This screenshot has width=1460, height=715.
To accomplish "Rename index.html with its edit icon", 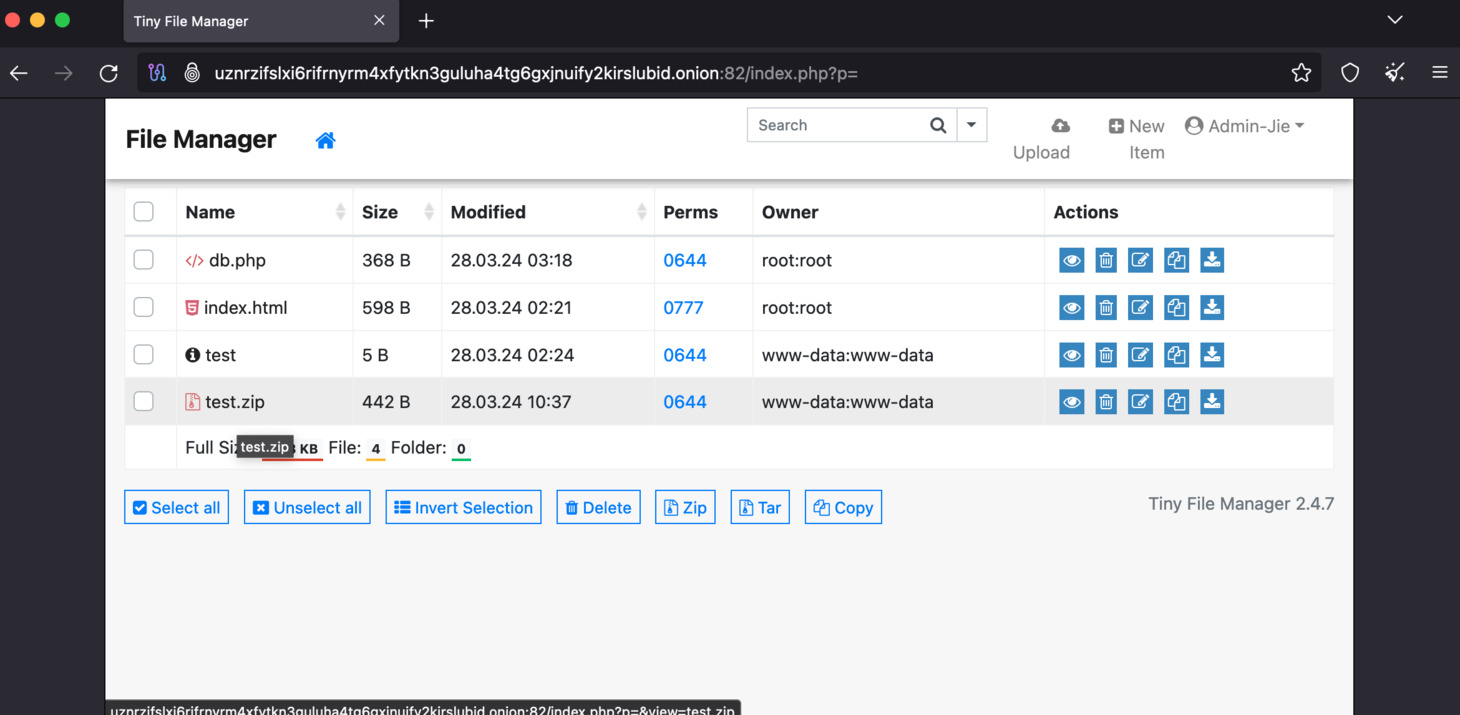I will (1140, 307).
